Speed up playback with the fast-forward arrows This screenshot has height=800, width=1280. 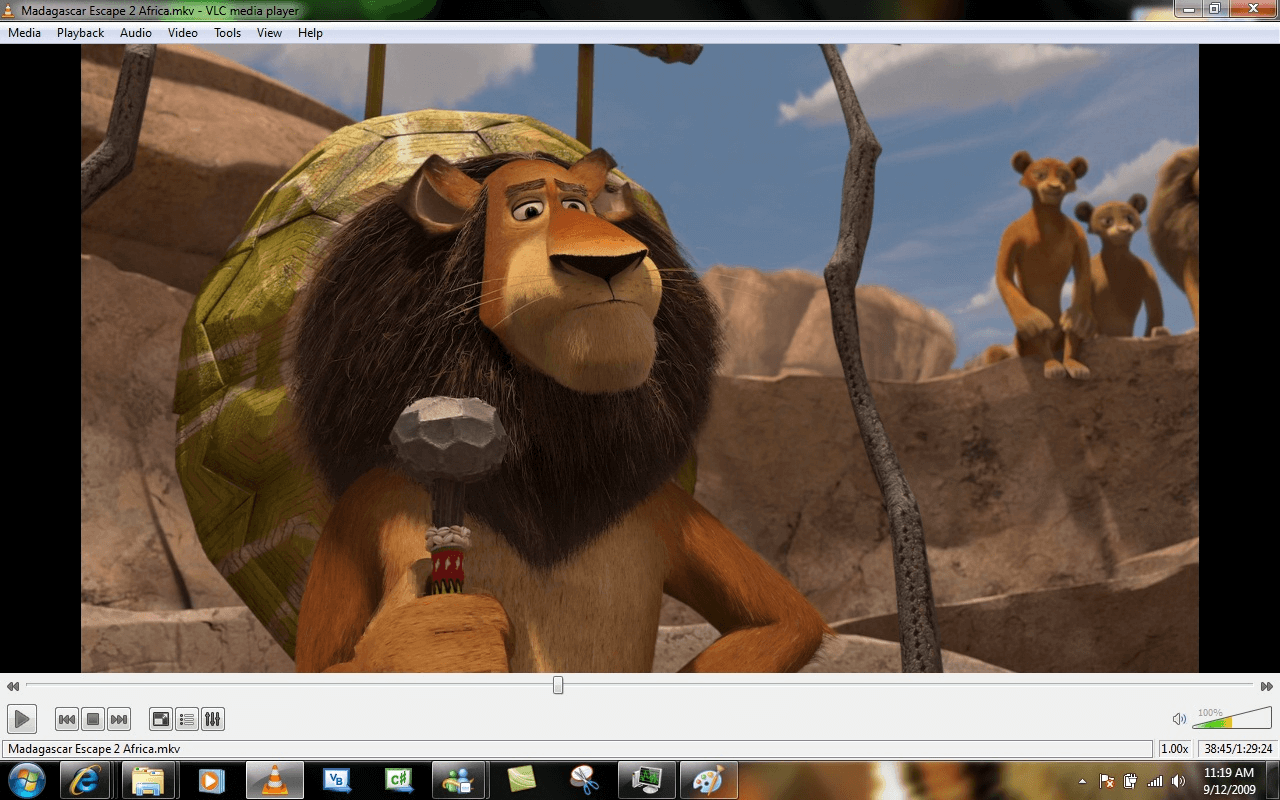[x=1266, y=686]
